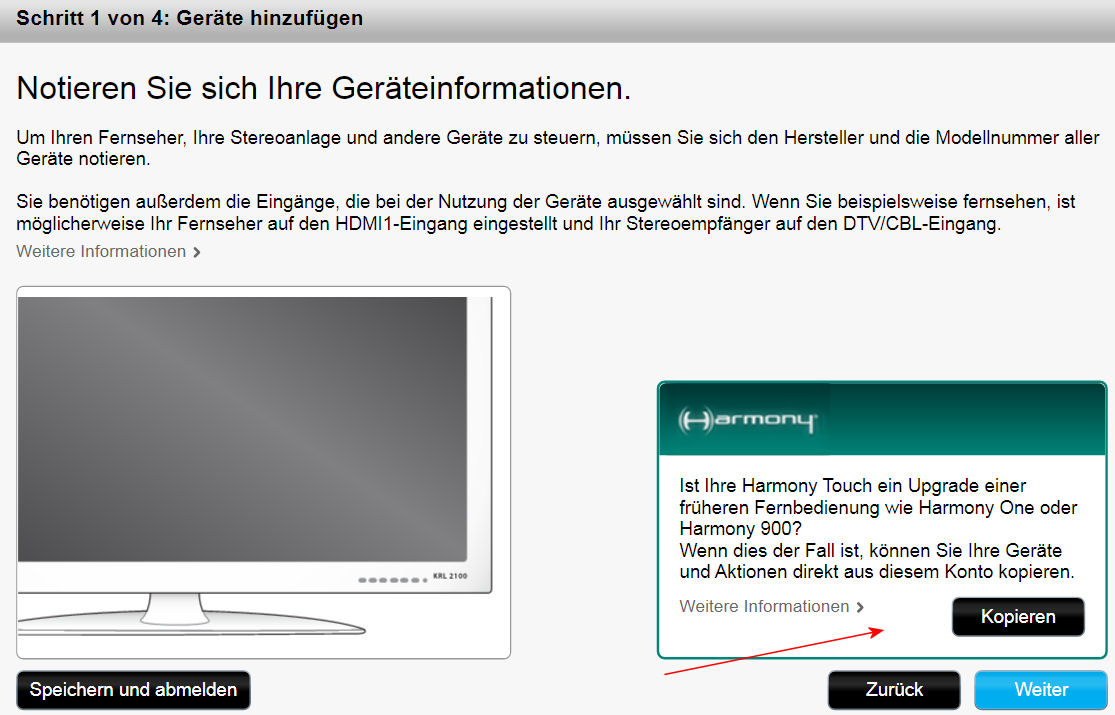Click the chevron beside Harmony panel's Weitere Informationen
This screenshot has width=1115, height=715.
860,607
